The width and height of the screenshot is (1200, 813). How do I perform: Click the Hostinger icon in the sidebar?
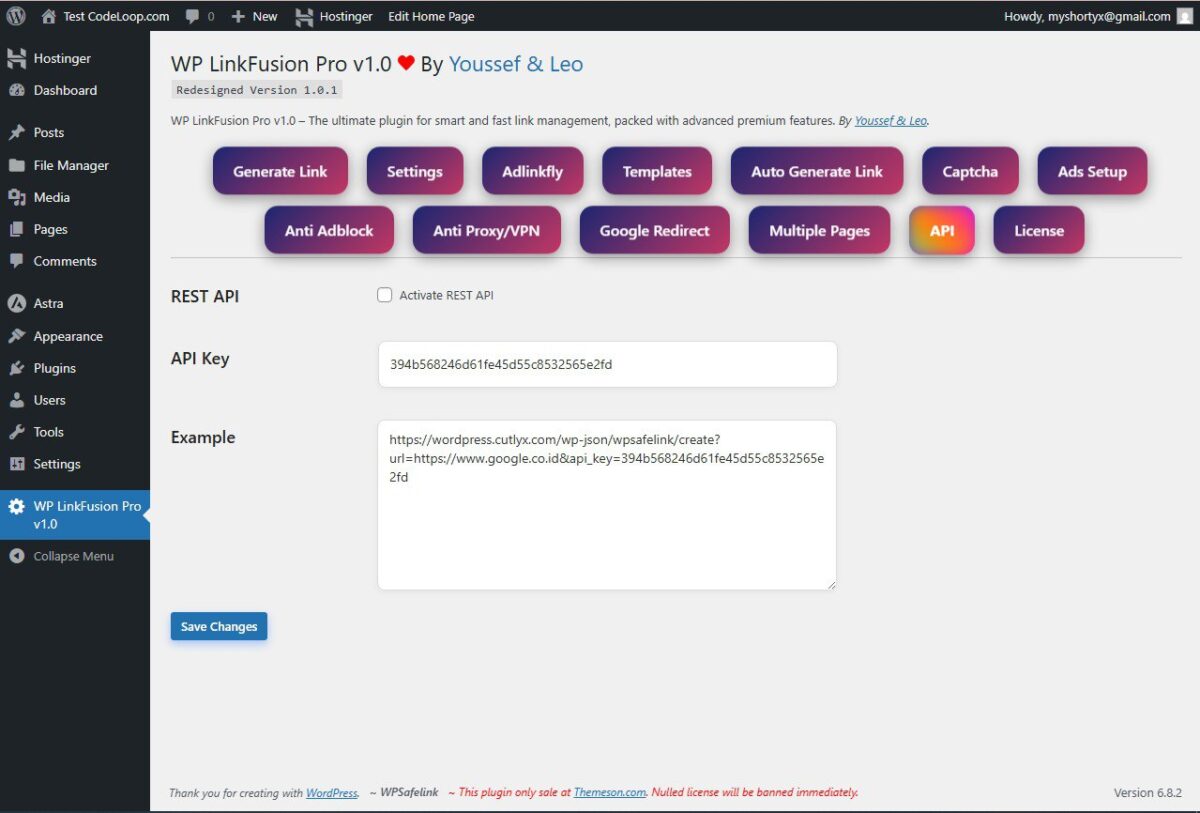(x=17, y=58)
